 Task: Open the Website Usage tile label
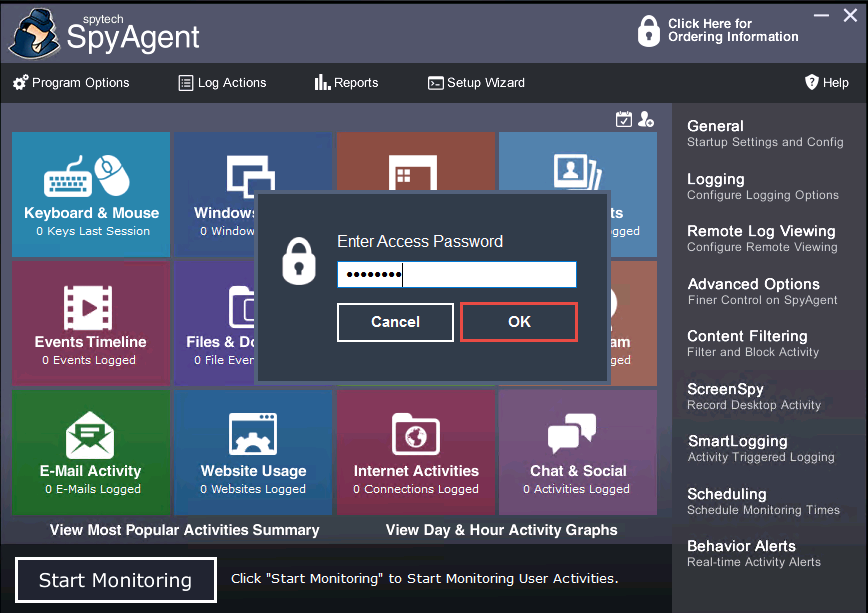tap(253, 471)
